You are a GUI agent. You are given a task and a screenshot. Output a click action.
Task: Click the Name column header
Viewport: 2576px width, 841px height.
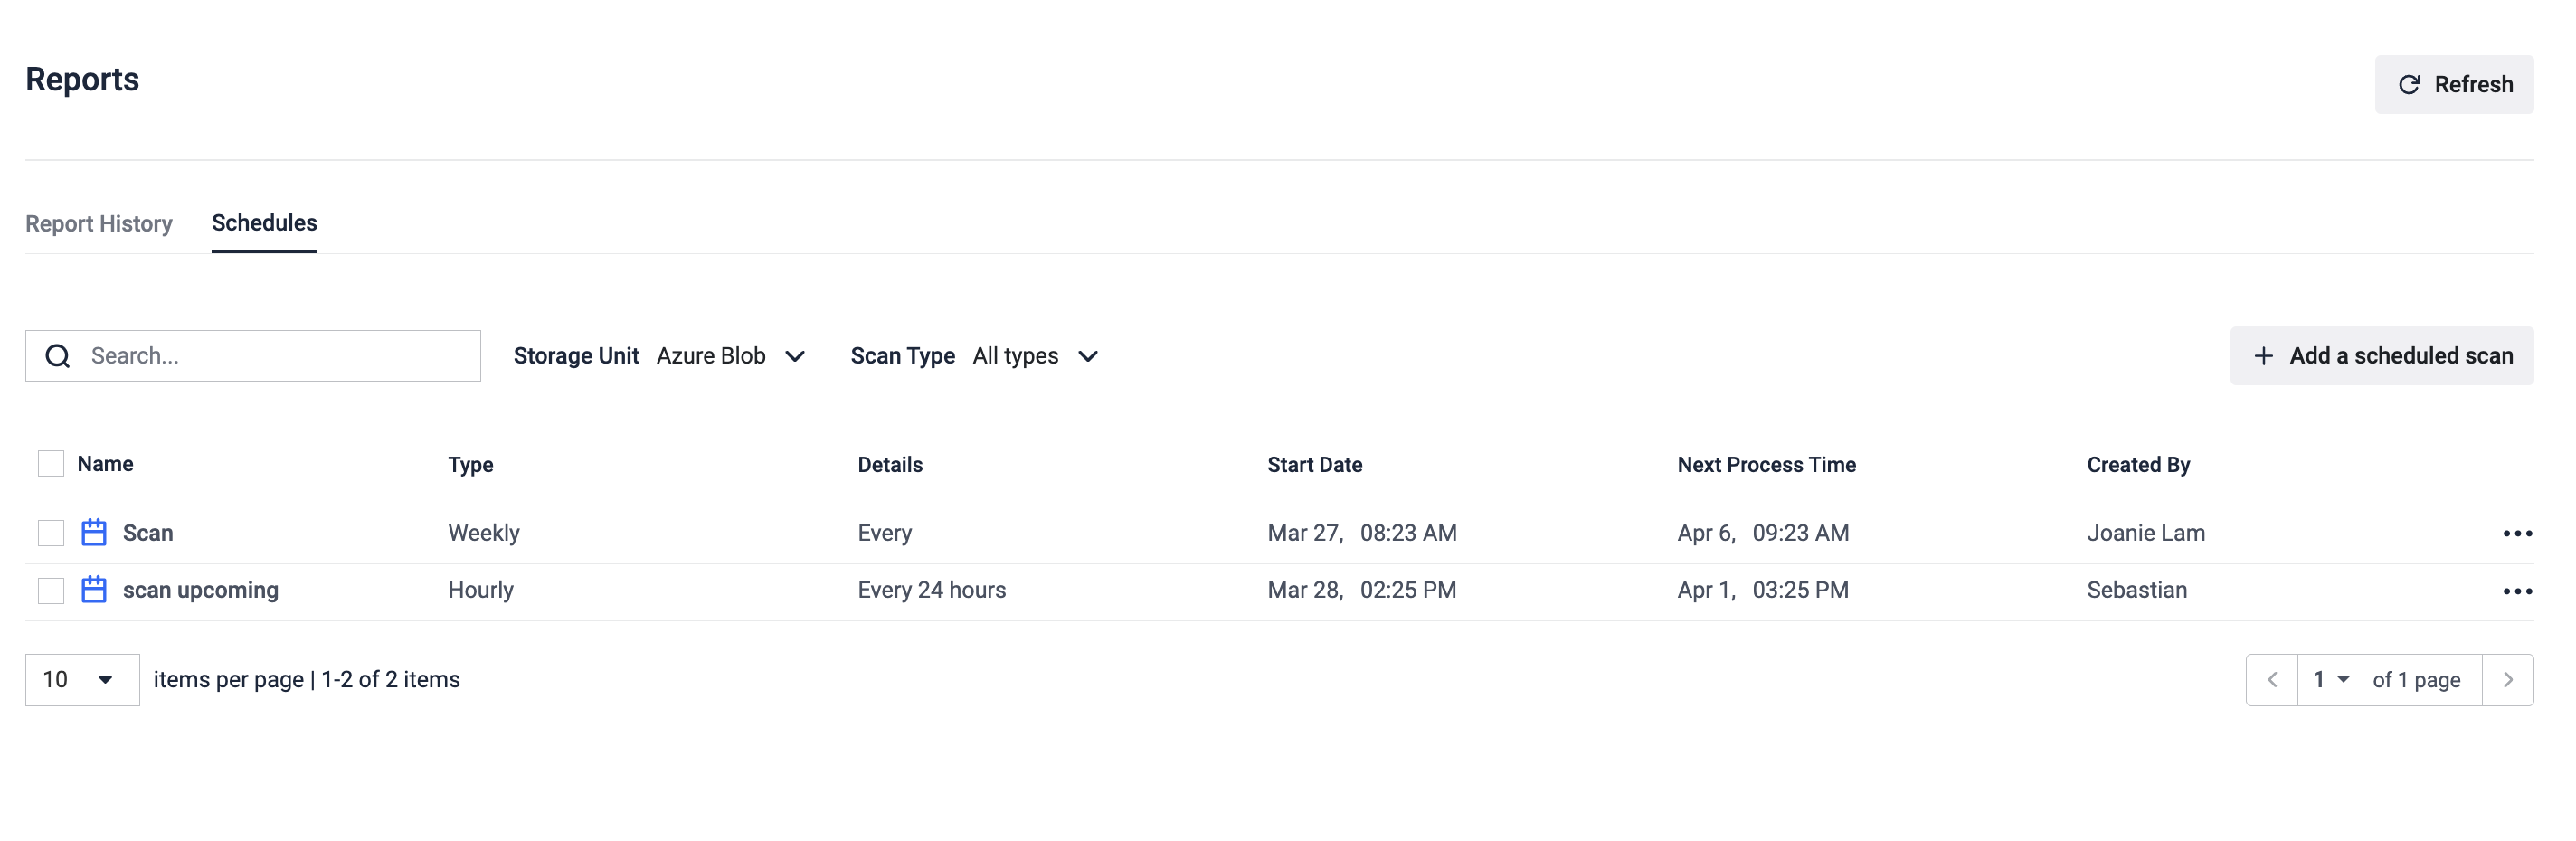(x=105, y=464)
